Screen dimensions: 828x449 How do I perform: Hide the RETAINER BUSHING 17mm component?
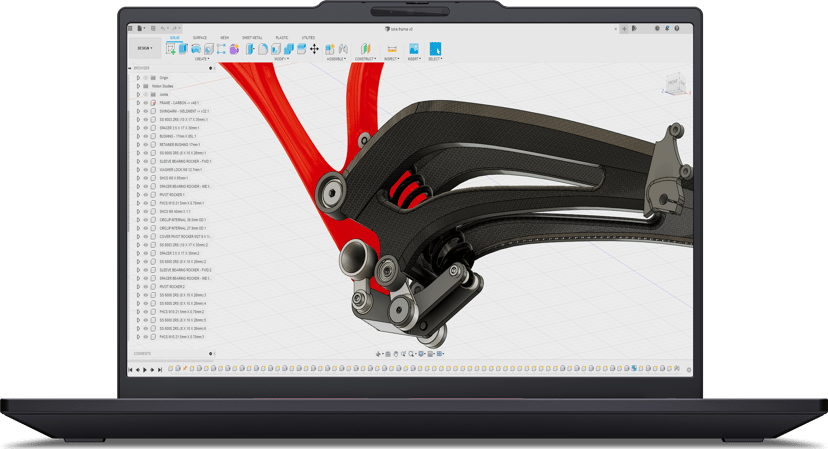146,145
